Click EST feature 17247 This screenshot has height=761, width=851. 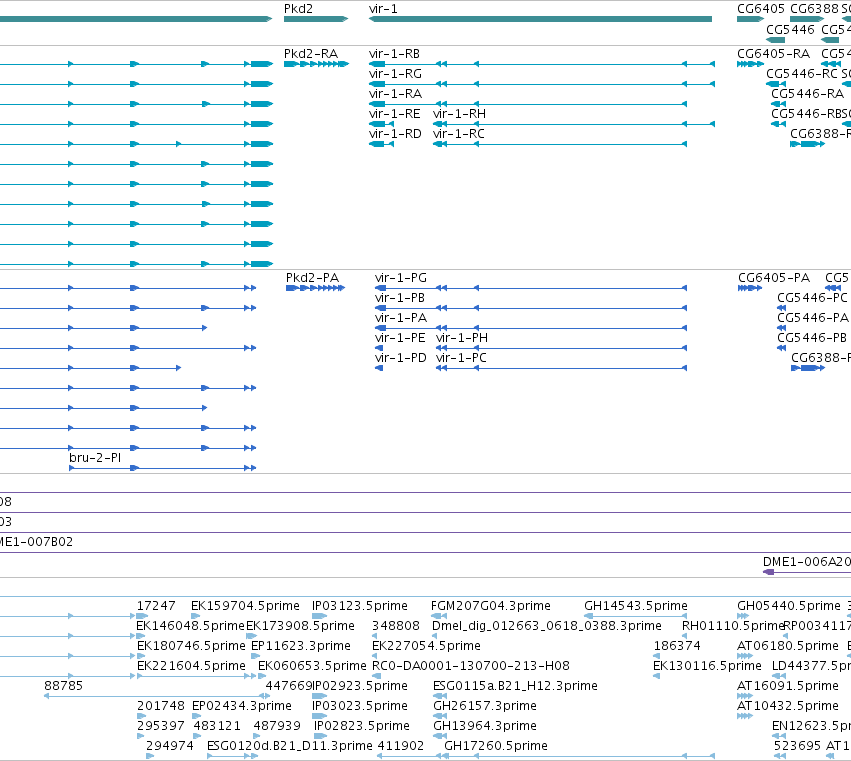pos(156,606)
